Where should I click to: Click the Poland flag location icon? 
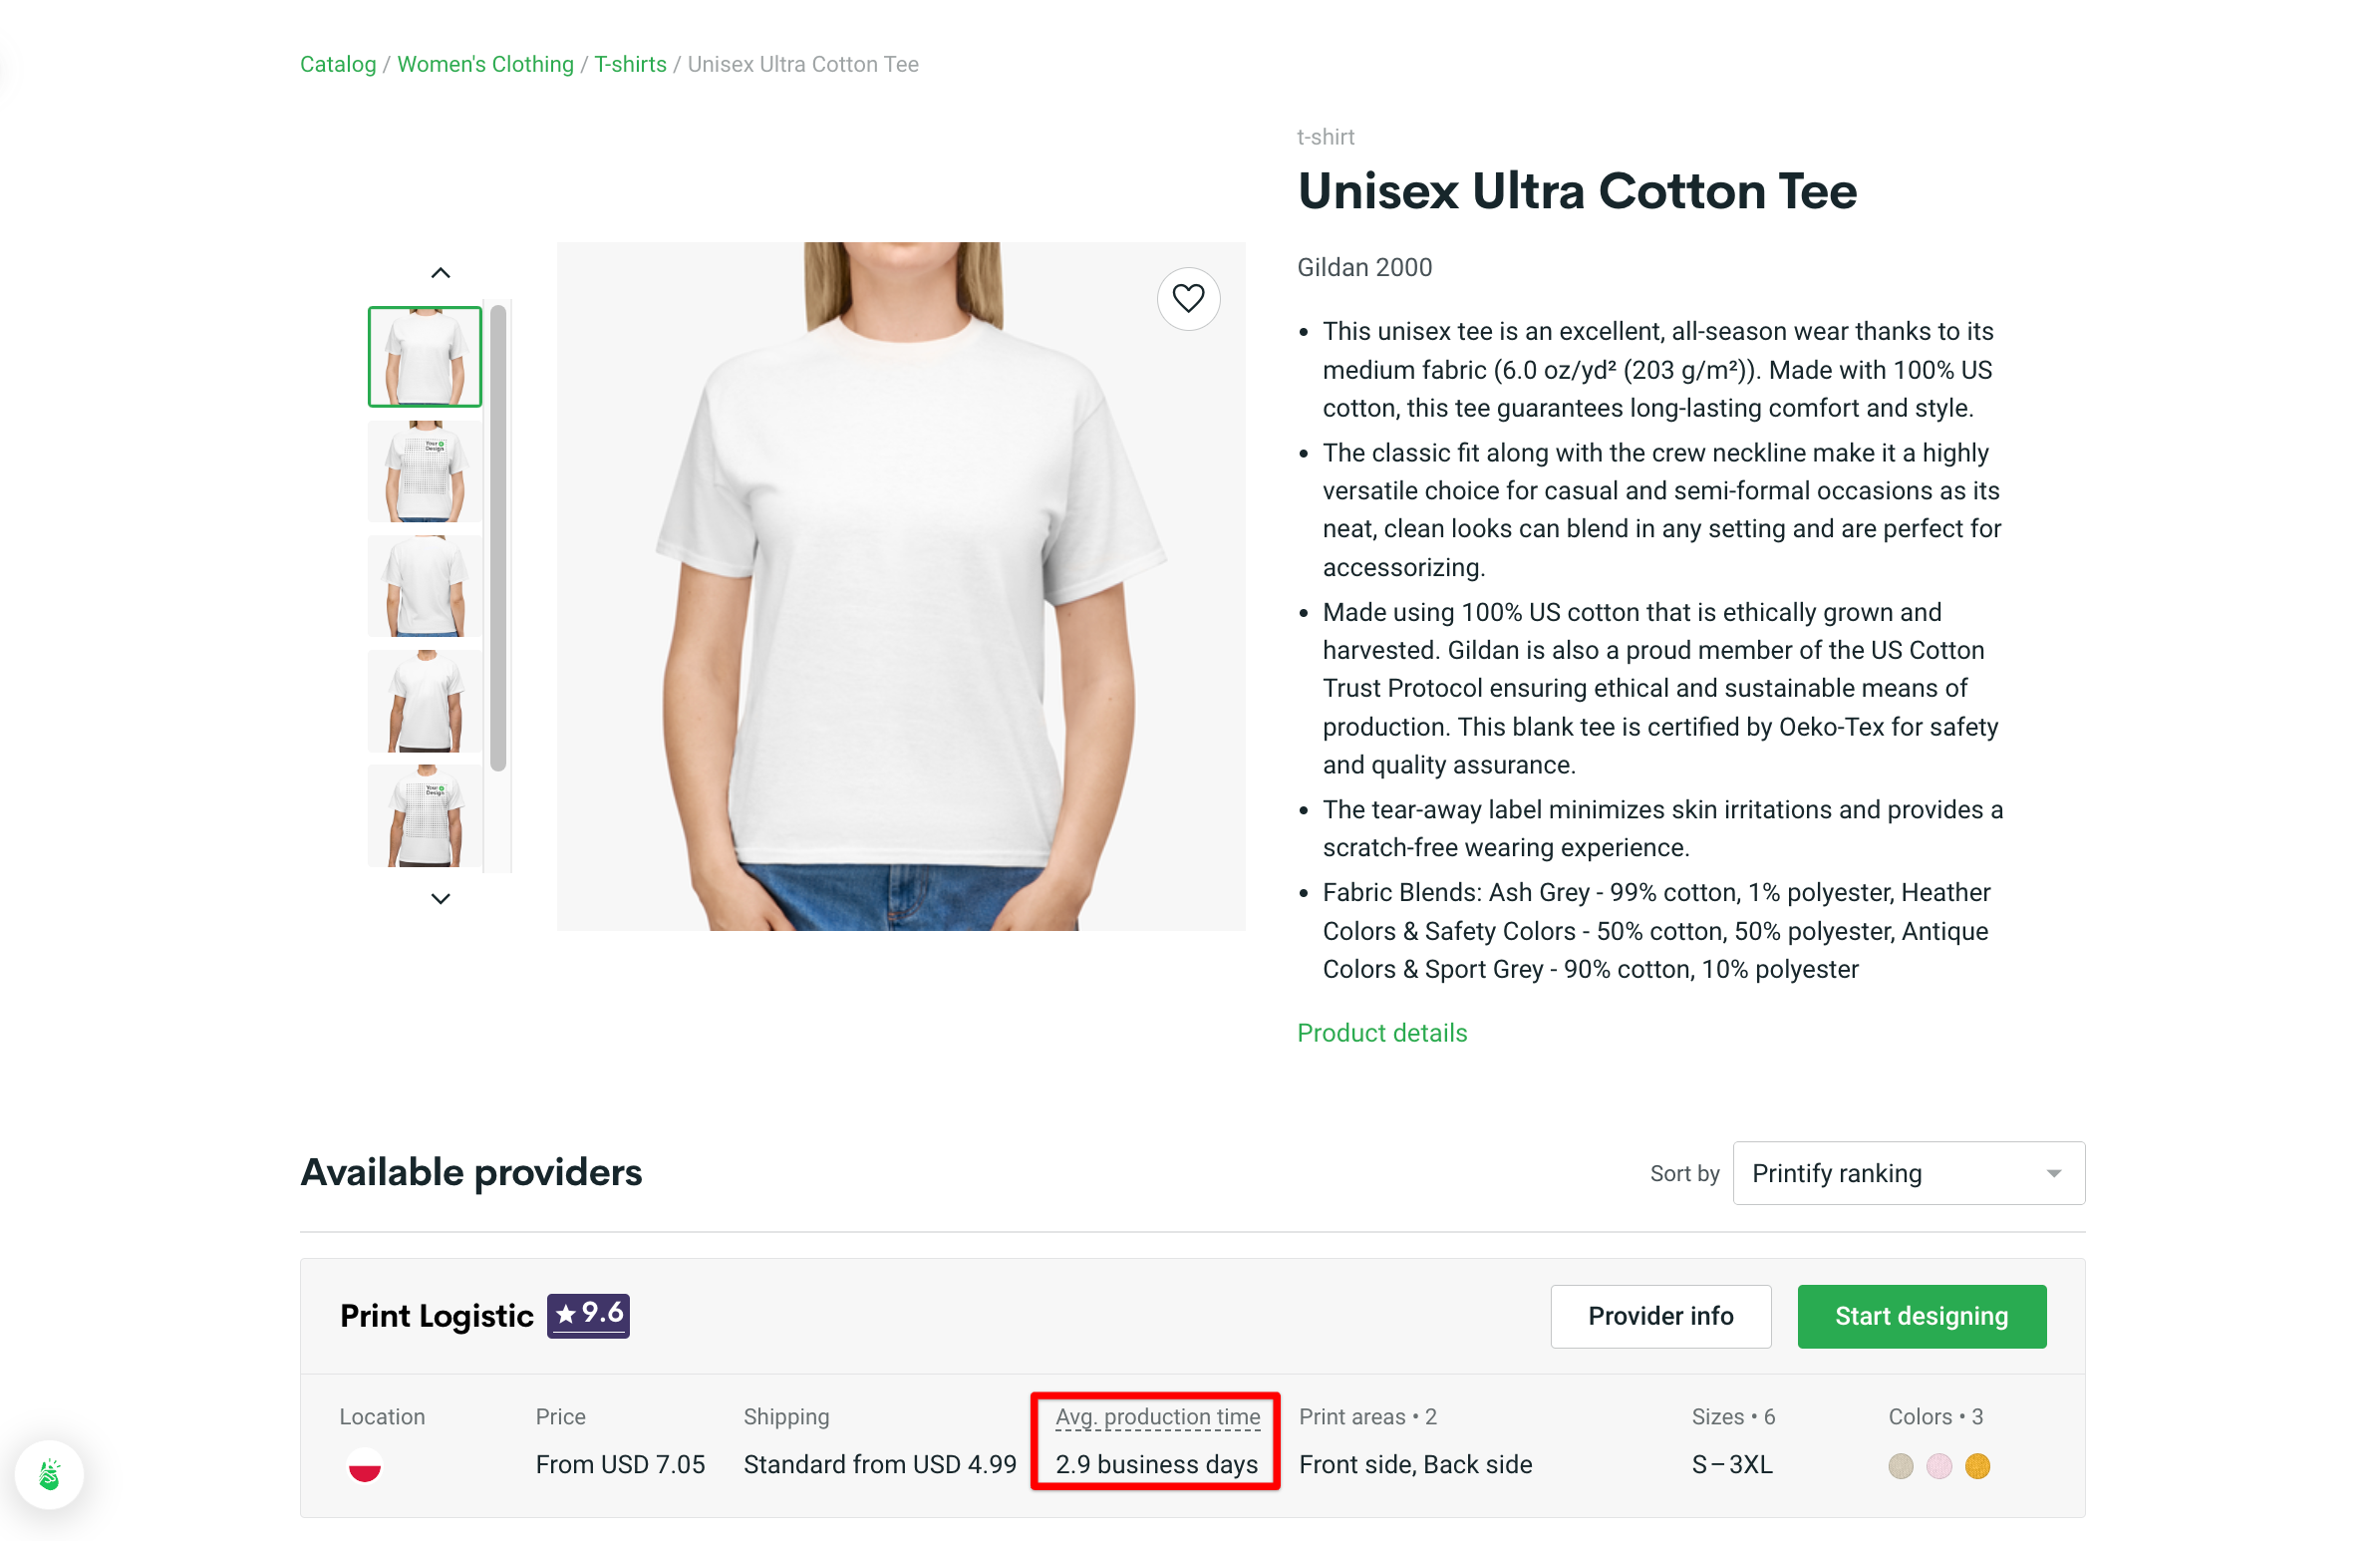pyautogui.click(x=364, y=1466)
